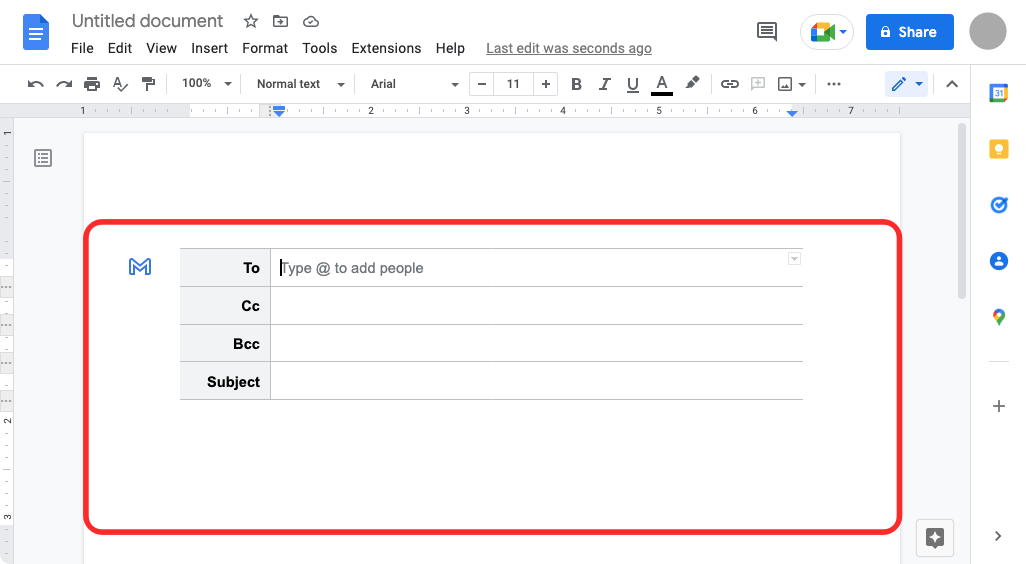Click the font size field showing 11
Image resolution: width=1026 pixels, height=564 pixels.
click(513, 84)
